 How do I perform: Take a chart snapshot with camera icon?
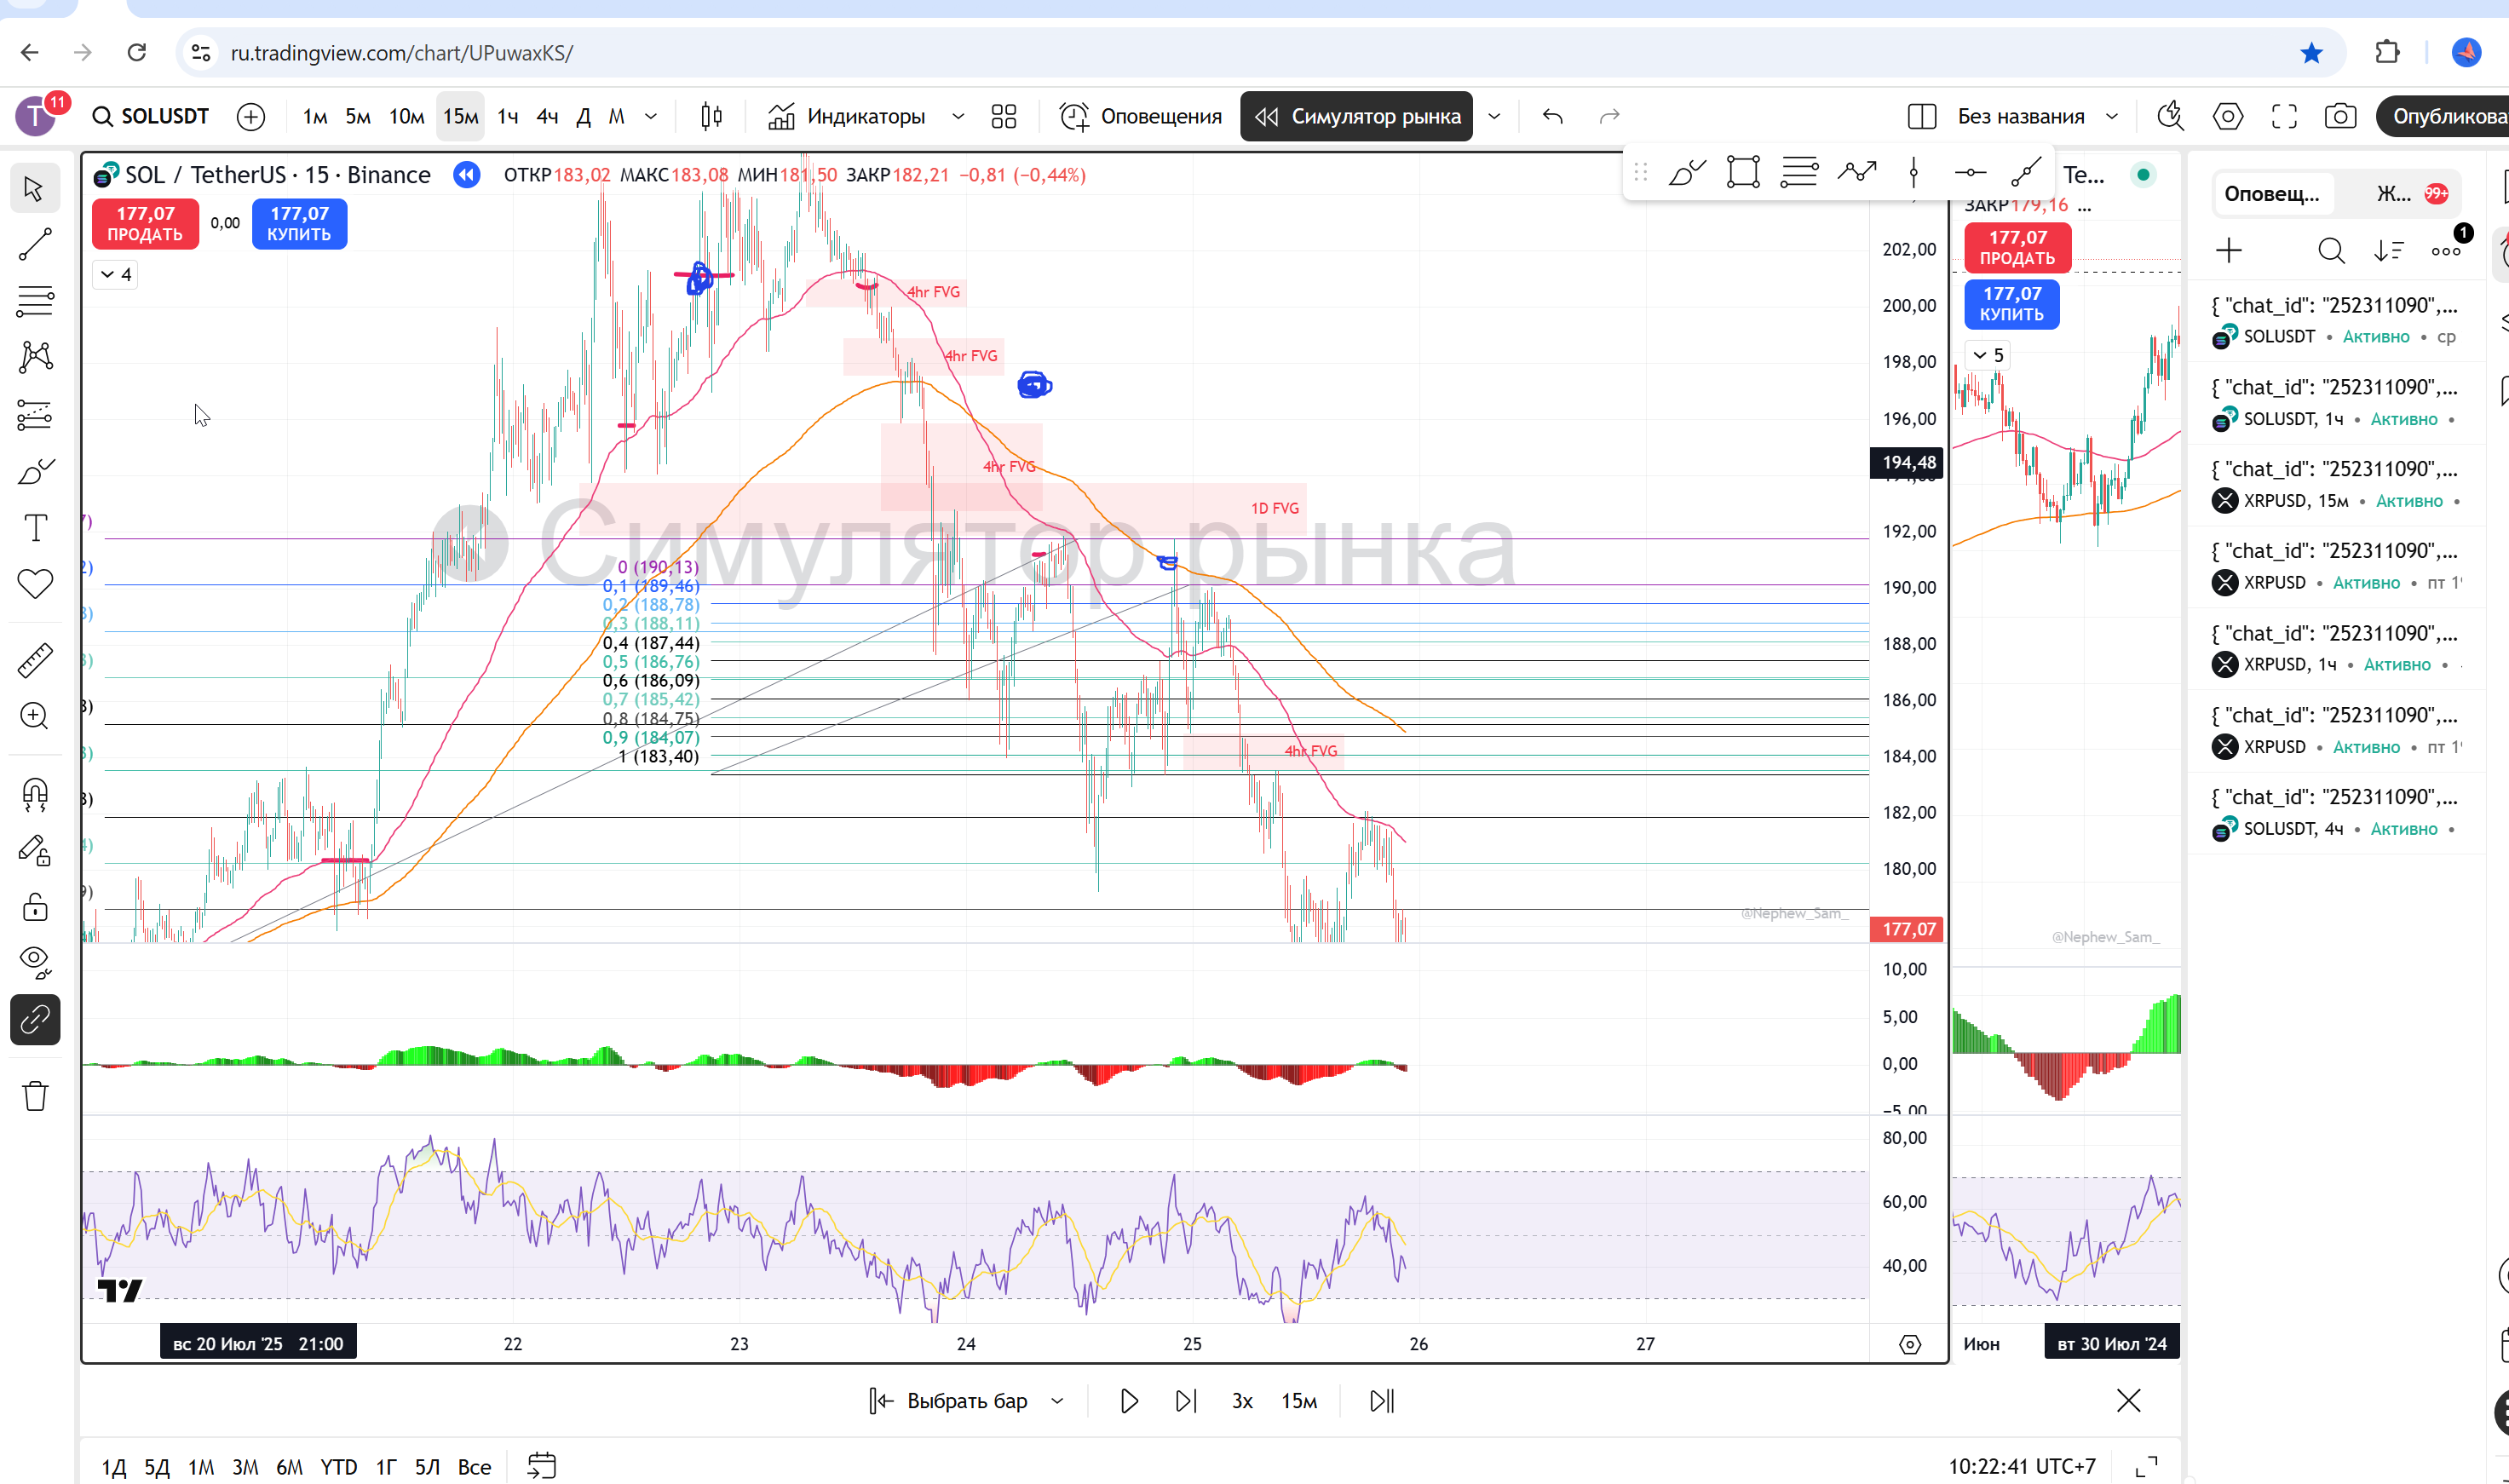tap(2340, 117)
